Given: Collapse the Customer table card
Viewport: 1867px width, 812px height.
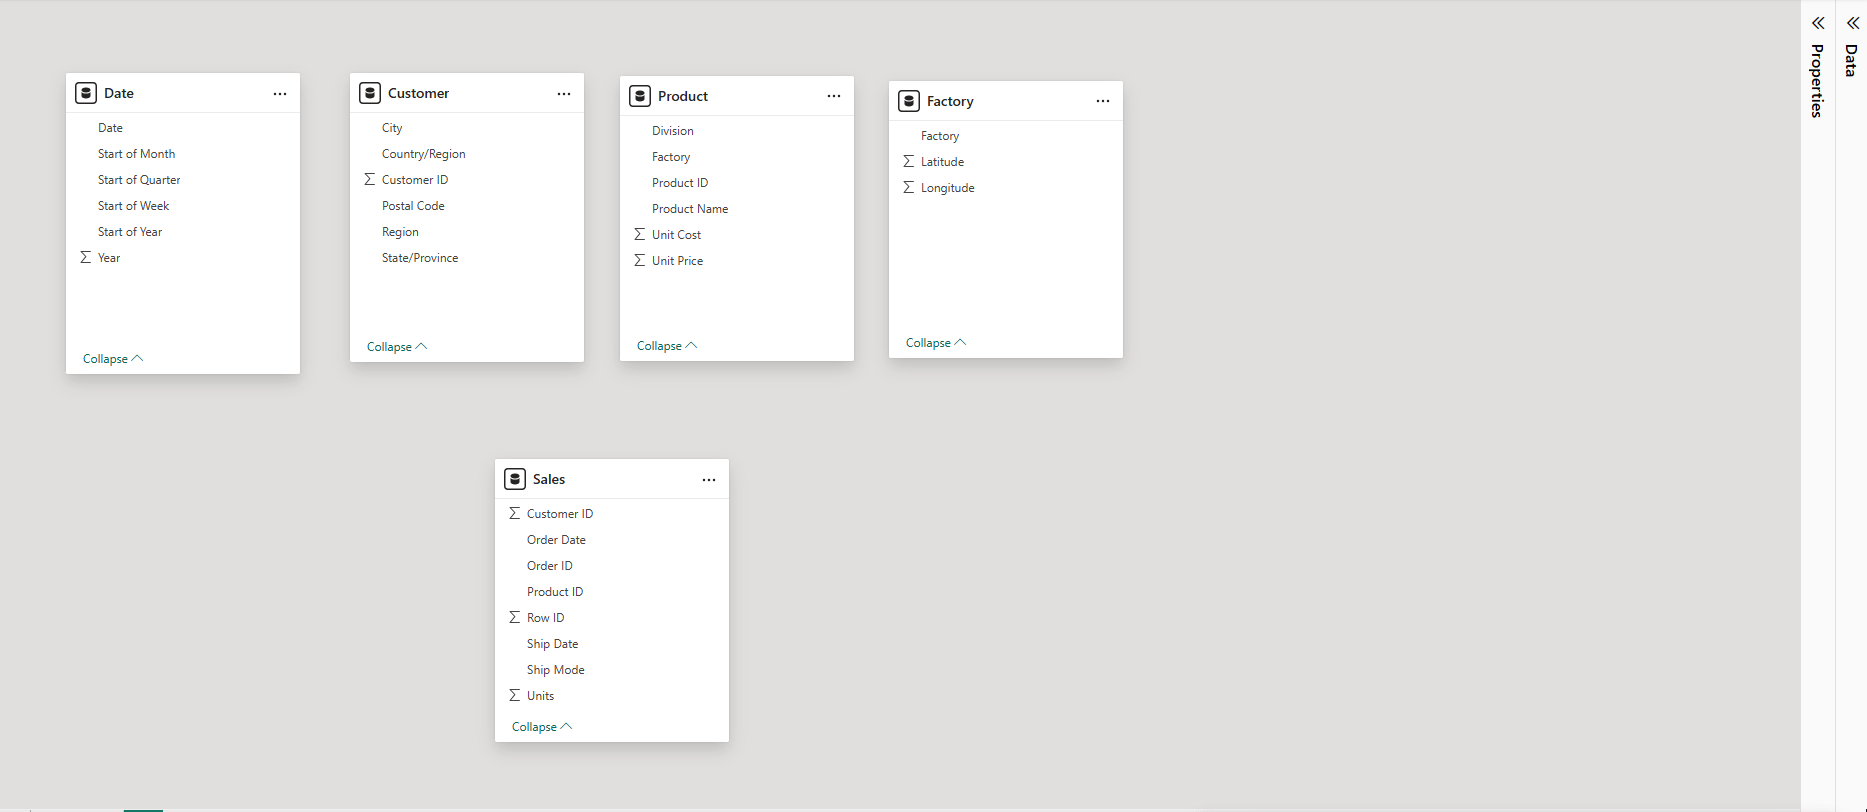Looking at the screenshot, I should coord(397,347).
